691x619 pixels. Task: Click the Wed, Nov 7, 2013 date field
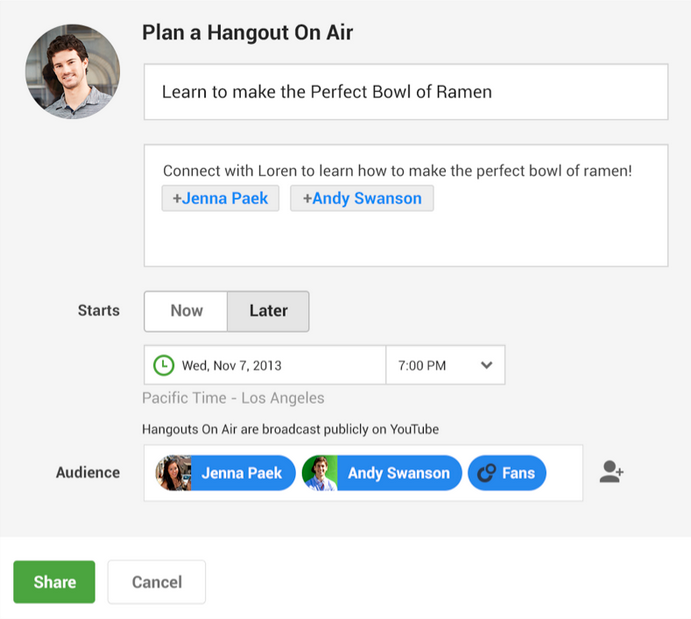pyautogui.click(x=265, y=365)
